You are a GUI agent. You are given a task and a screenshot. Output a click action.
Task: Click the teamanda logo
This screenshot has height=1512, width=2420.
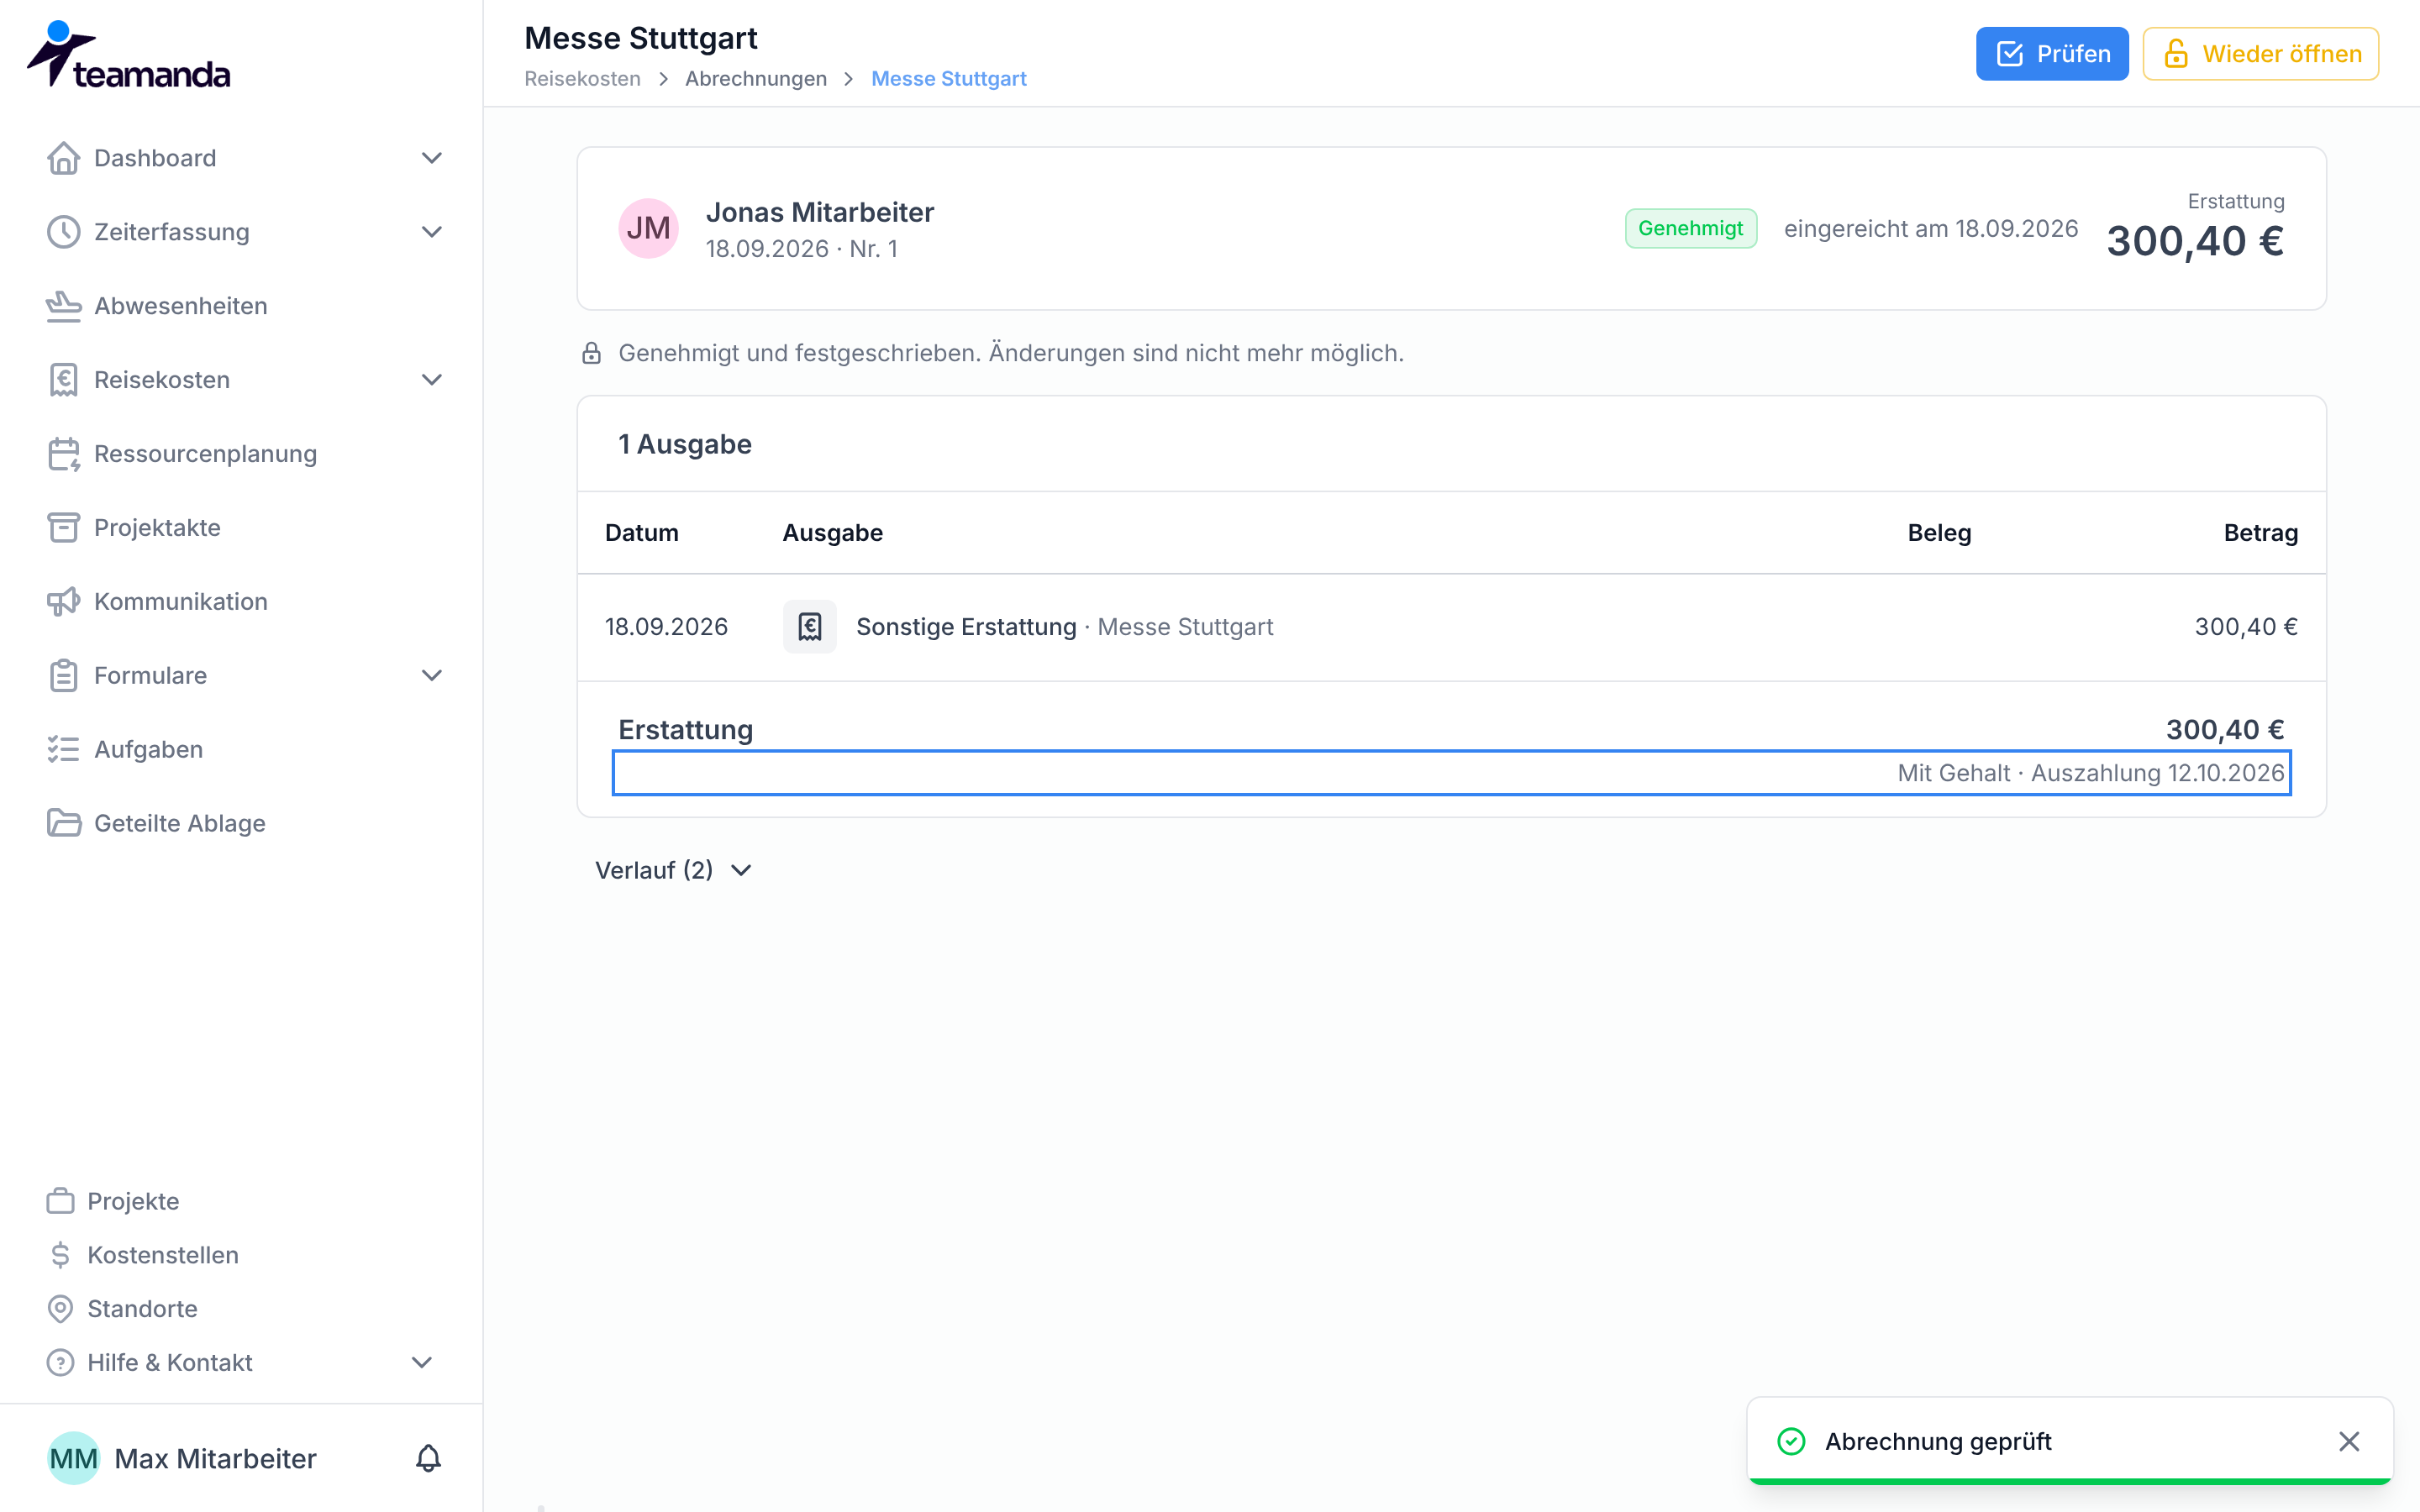coord(128,55)
